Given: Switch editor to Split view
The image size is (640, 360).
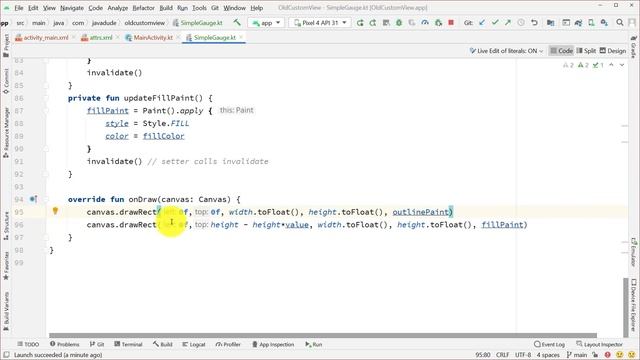Looking at the screenshot, I should [586, 51].
